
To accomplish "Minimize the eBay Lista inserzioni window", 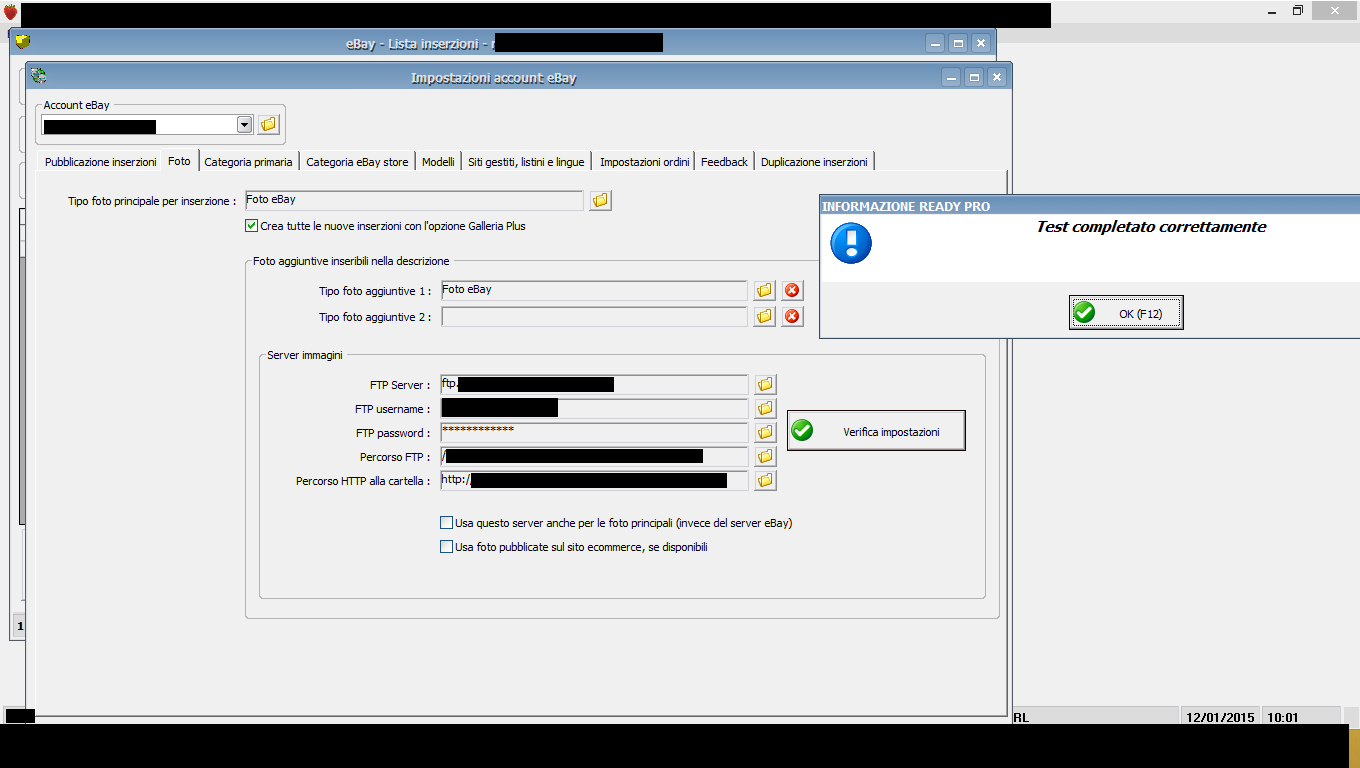I will click(x=935, y=43).
